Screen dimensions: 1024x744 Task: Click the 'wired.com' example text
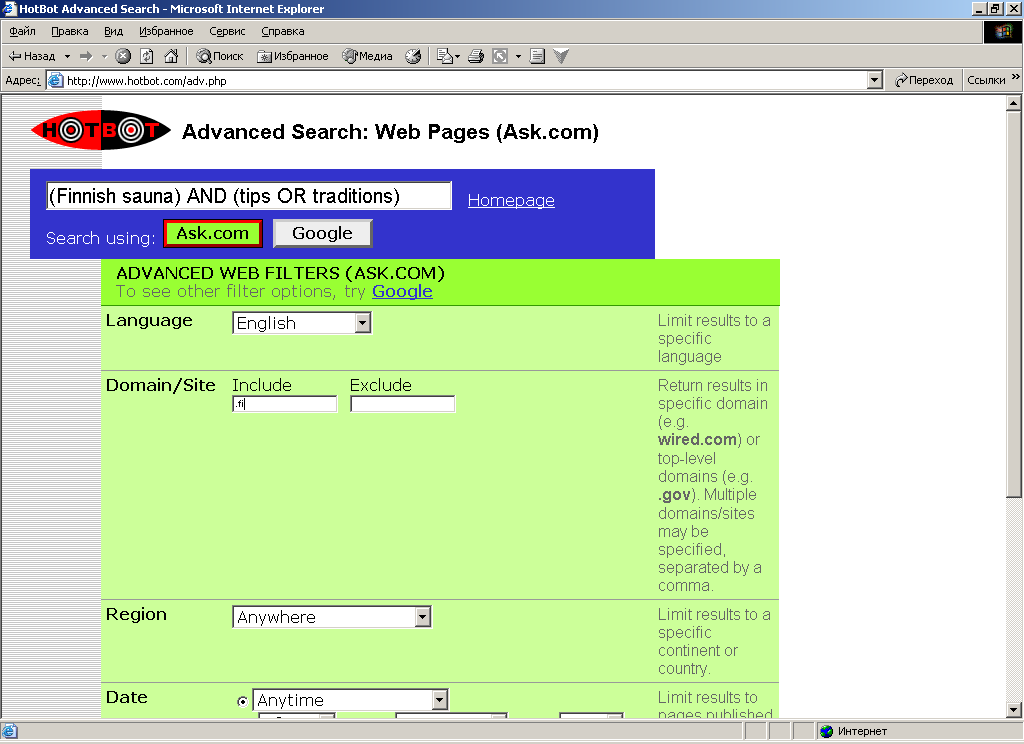pos(697,440)
